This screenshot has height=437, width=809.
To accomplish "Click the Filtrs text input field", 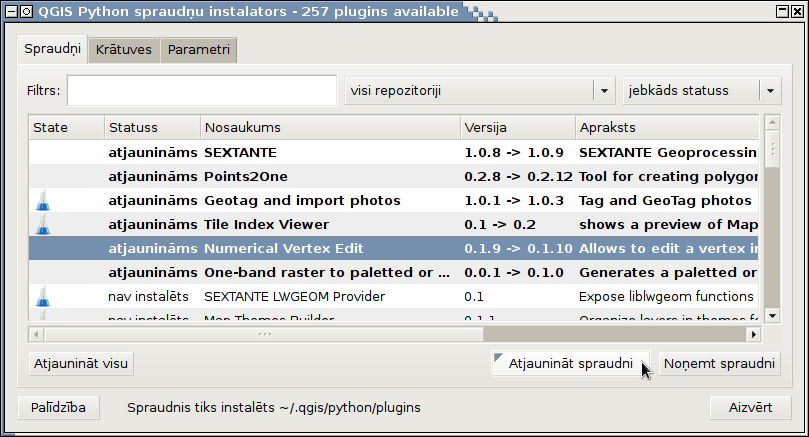I will pyautogui.click(x=202, y=91).
